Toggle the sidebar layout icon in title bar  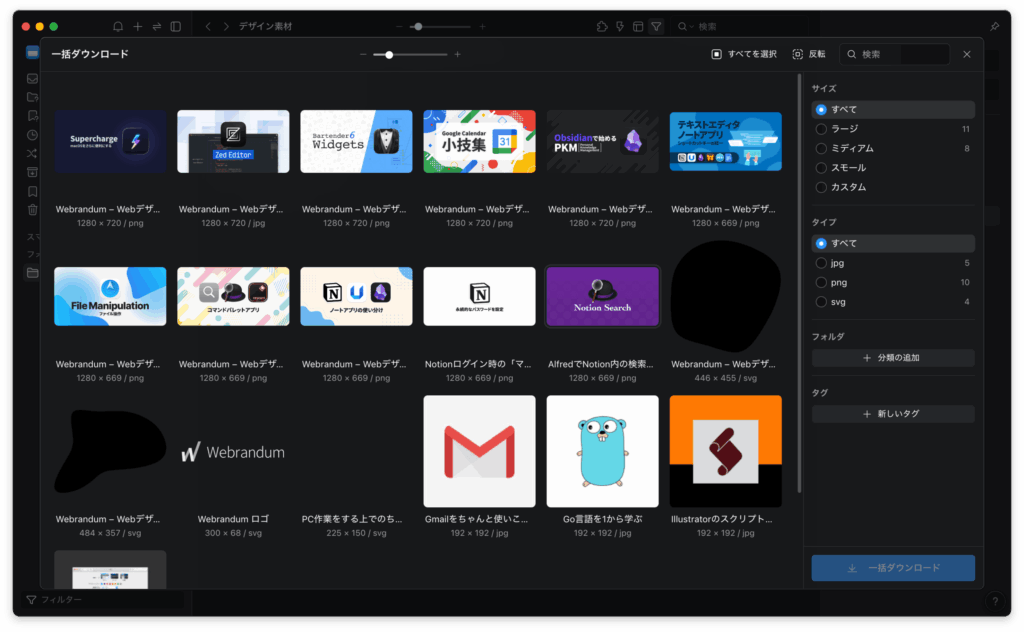click(x=176, y=26)
